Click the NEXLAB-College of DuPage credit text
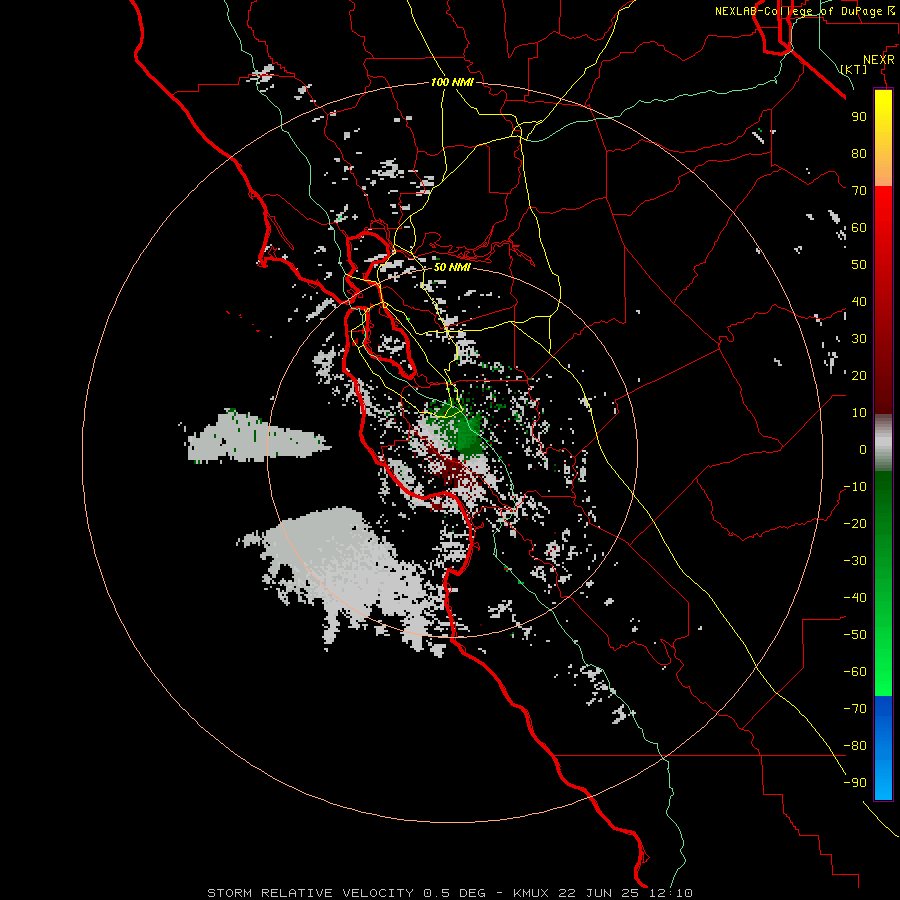Image resolution: width=900 pixels, height=900 pixels. tap(805, 11)
